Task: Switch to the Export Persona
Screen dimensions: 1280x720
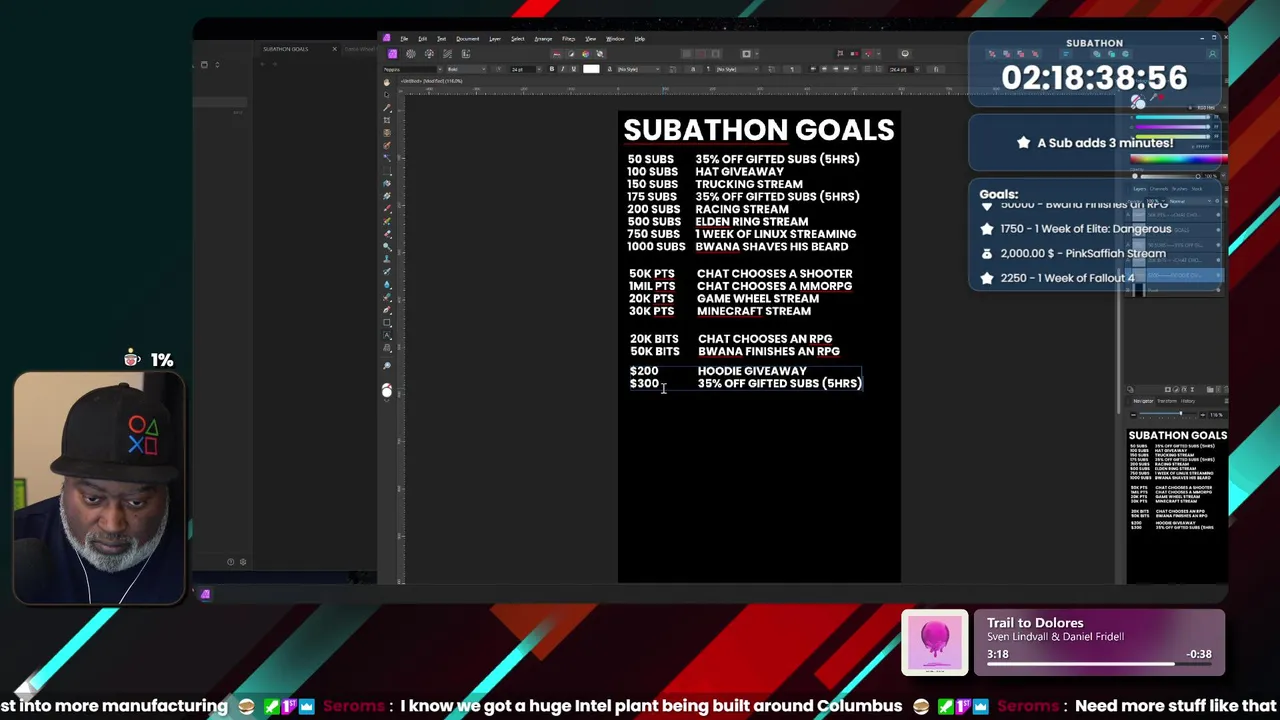Action: point(465,53)
